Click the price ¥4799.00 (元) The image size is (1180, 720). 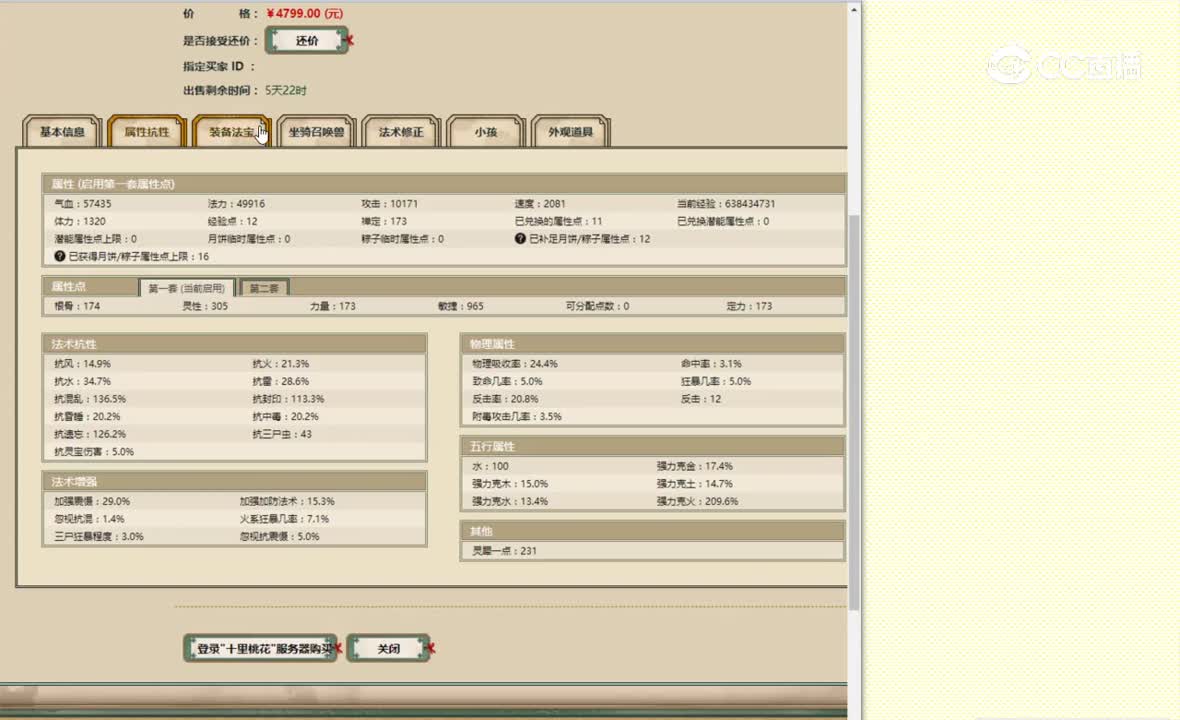click(x=305, y=14)
